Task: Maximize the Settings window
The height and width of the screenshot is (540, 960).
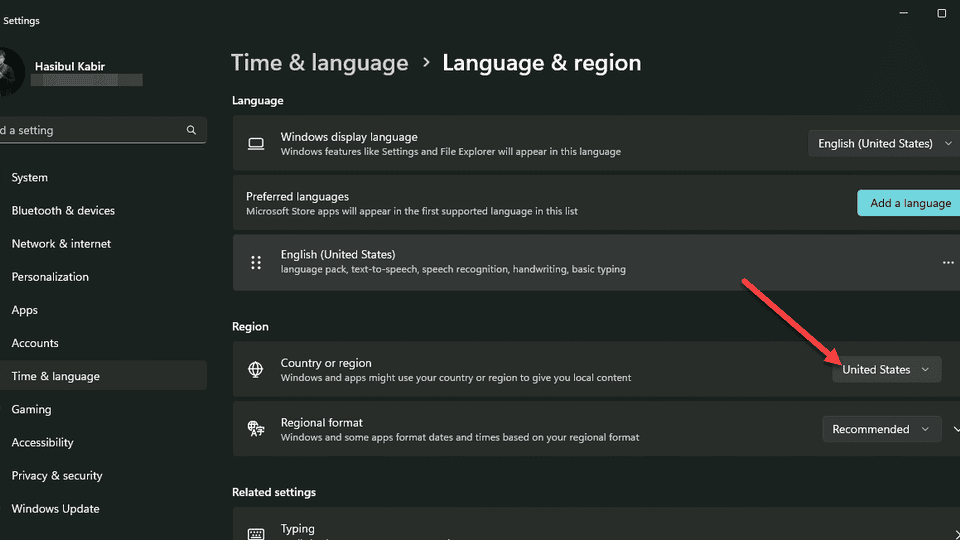Action: 942,13
